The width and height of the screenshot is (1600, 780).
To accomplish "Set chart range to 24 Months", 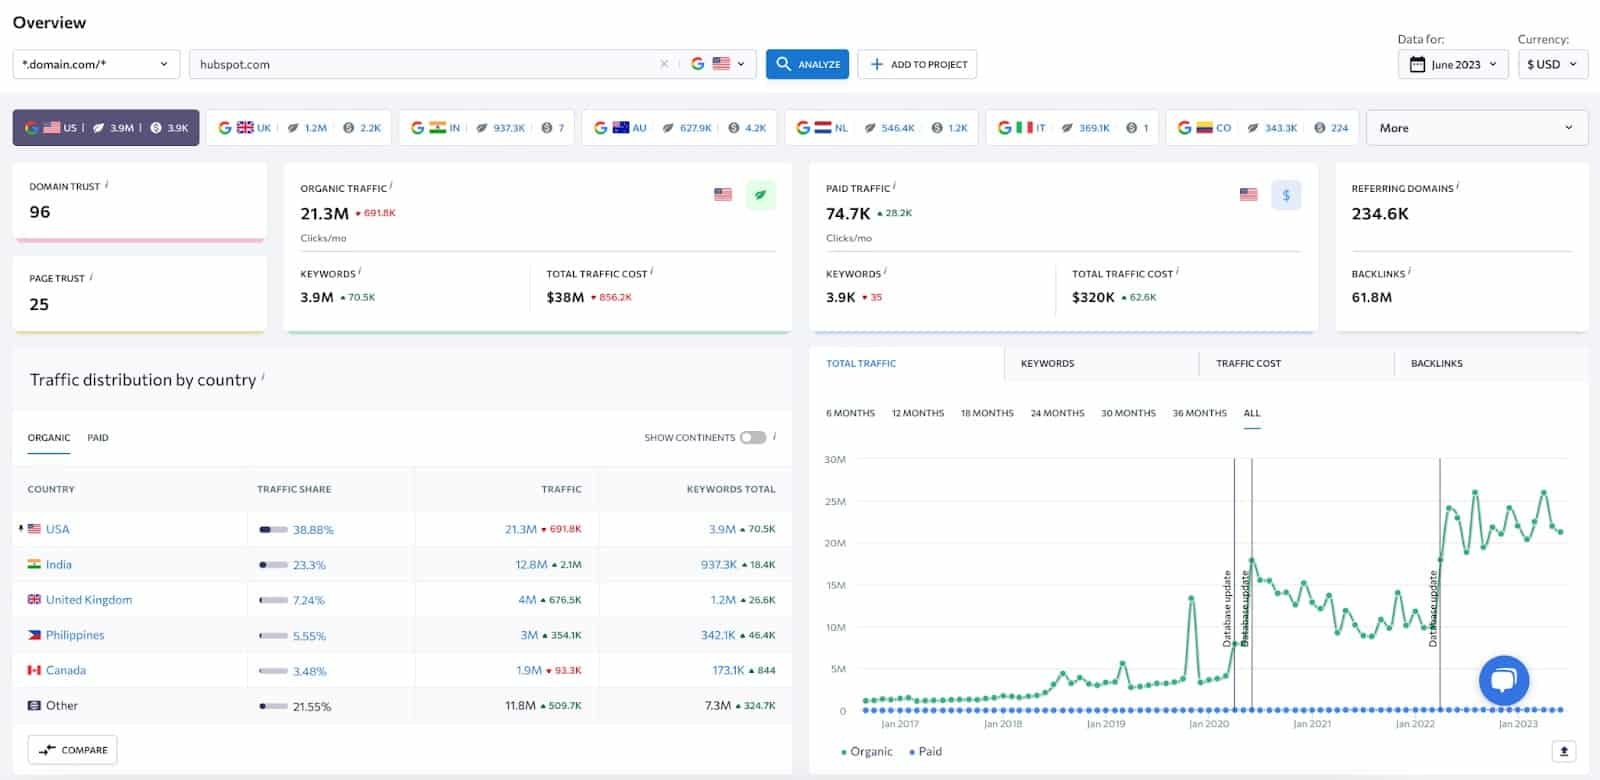I will coord(1058,413).
